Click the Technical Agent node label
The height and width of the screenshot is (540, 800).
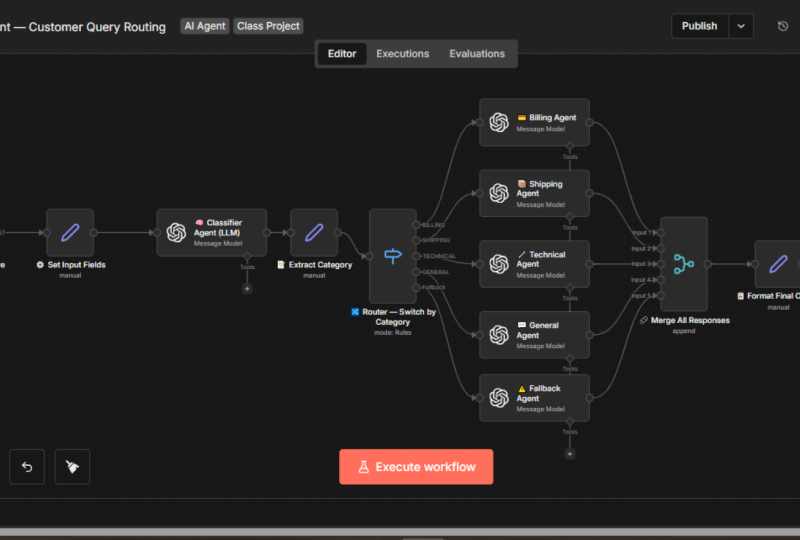pyautogui.click(x=541, y=259)
